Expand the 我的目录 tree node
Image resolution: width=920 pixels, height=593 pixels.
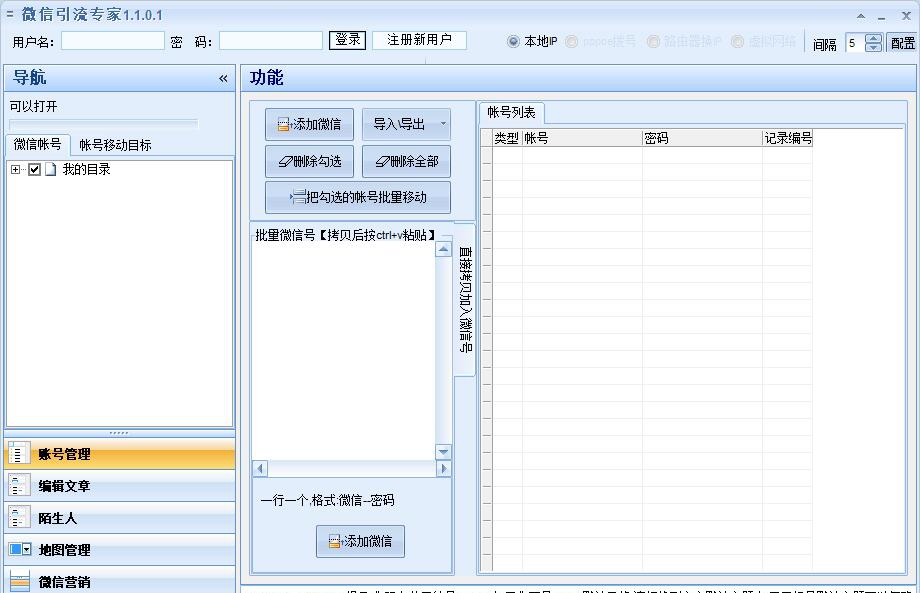[x=15, y=169]
